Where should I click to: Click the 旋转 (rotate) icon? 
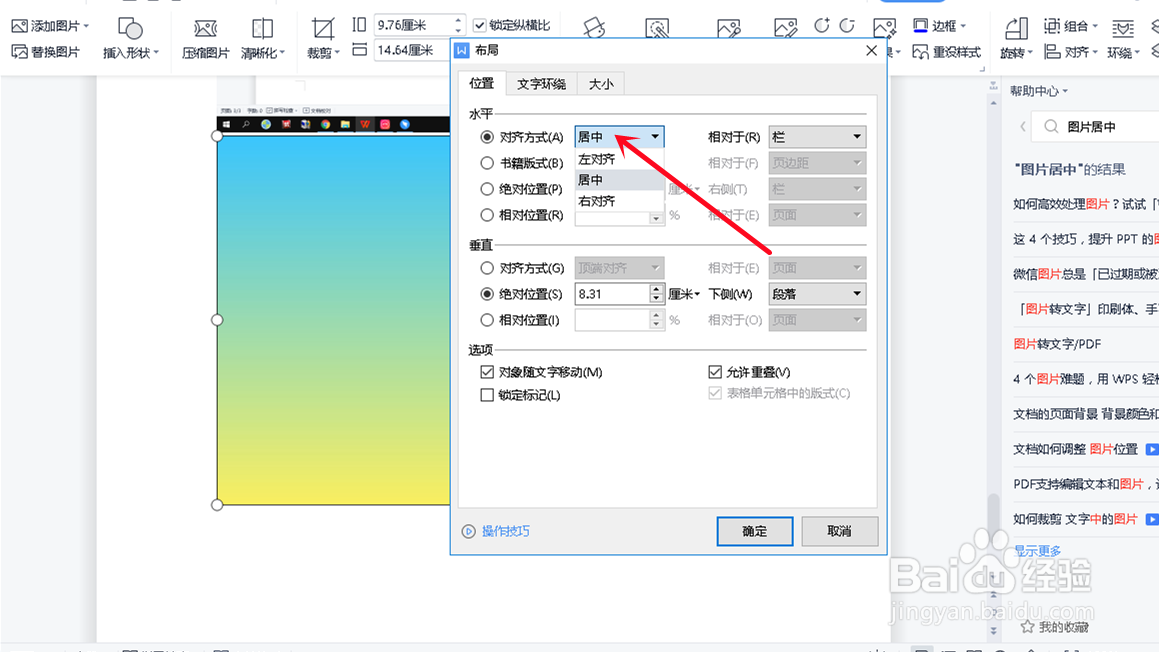point(1016,29)
